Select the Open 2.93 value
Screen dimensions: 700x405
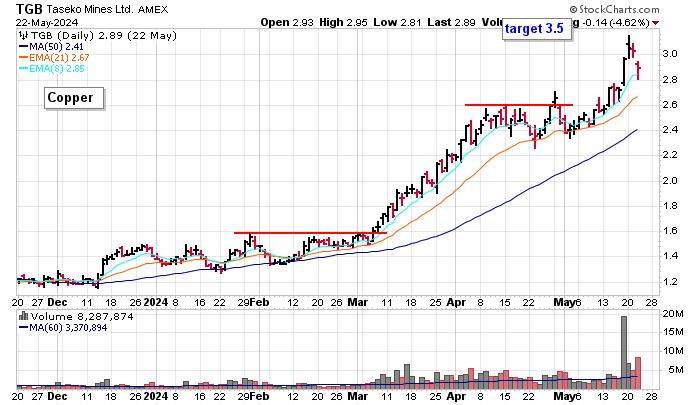287,22
